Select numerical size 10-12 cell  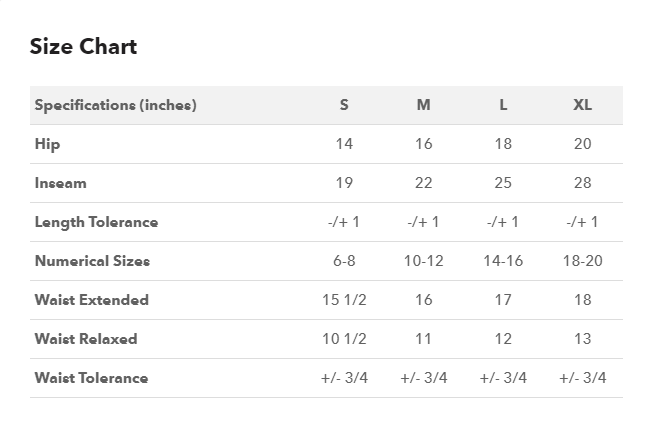pyautogui.click(x=423, y=261)
